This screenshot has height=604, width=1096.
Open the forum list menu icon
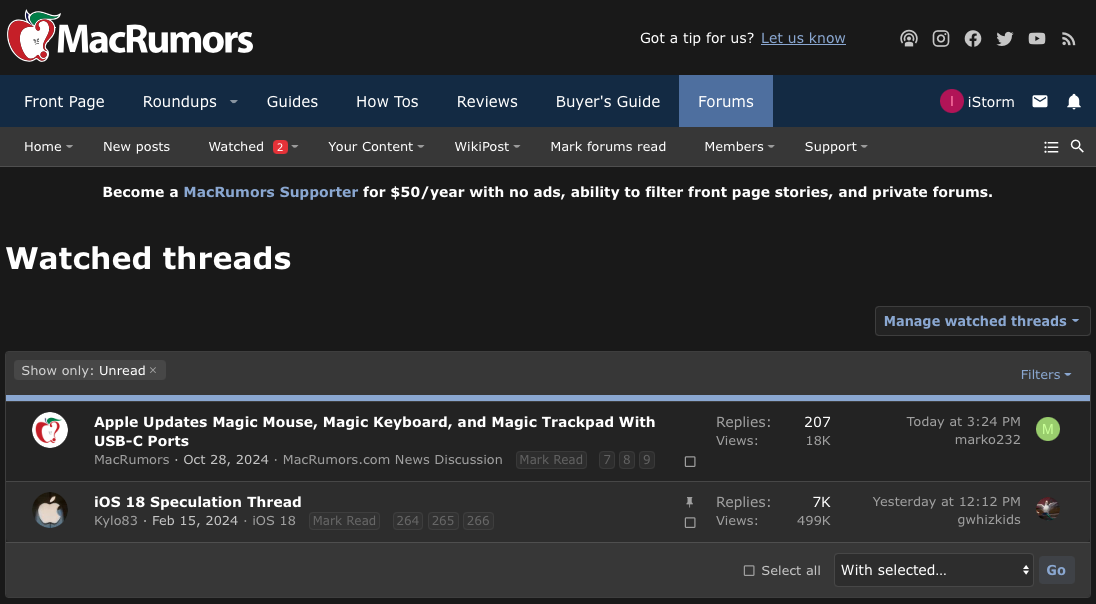pyautogui.click(x=1051, y=147)
